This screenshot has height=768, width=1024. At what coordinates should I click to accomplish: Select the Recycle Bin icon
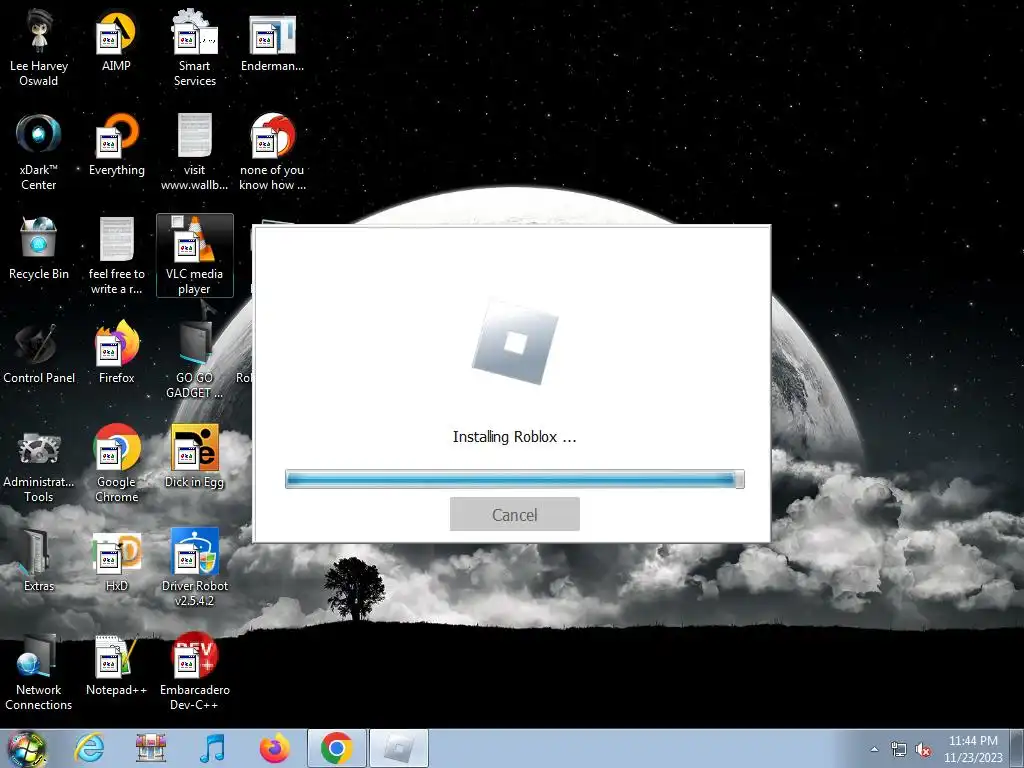point(39,248)
